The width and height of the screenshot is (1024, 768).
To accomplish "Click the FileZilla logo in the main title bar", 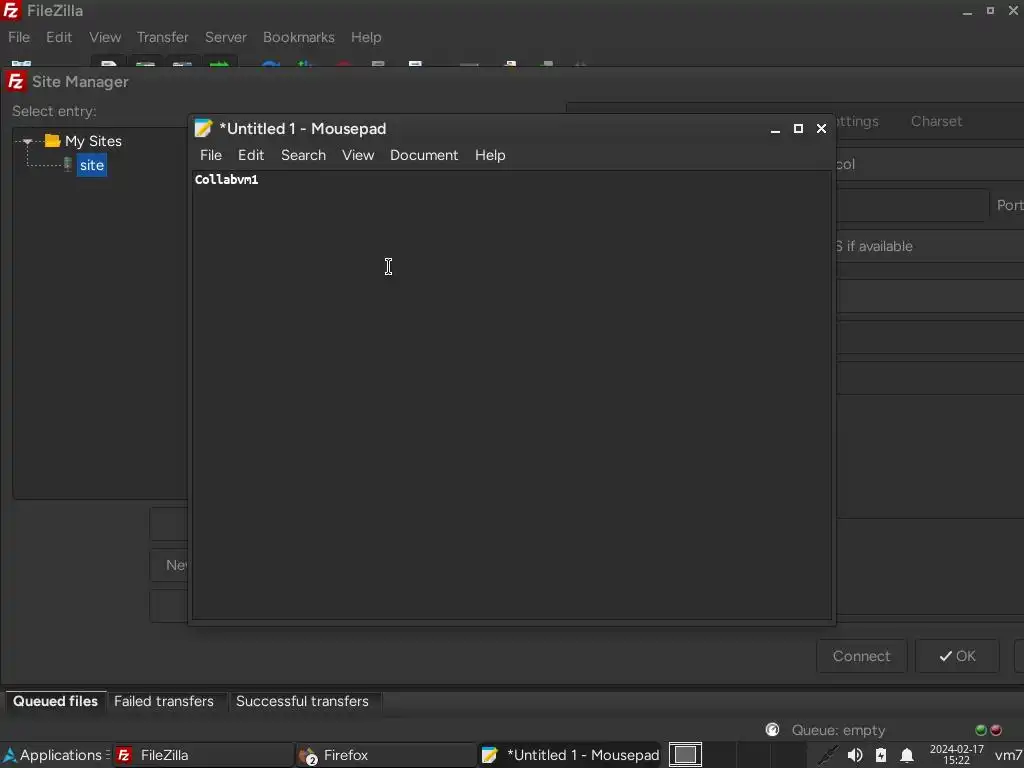I will (x=11, y=10).
